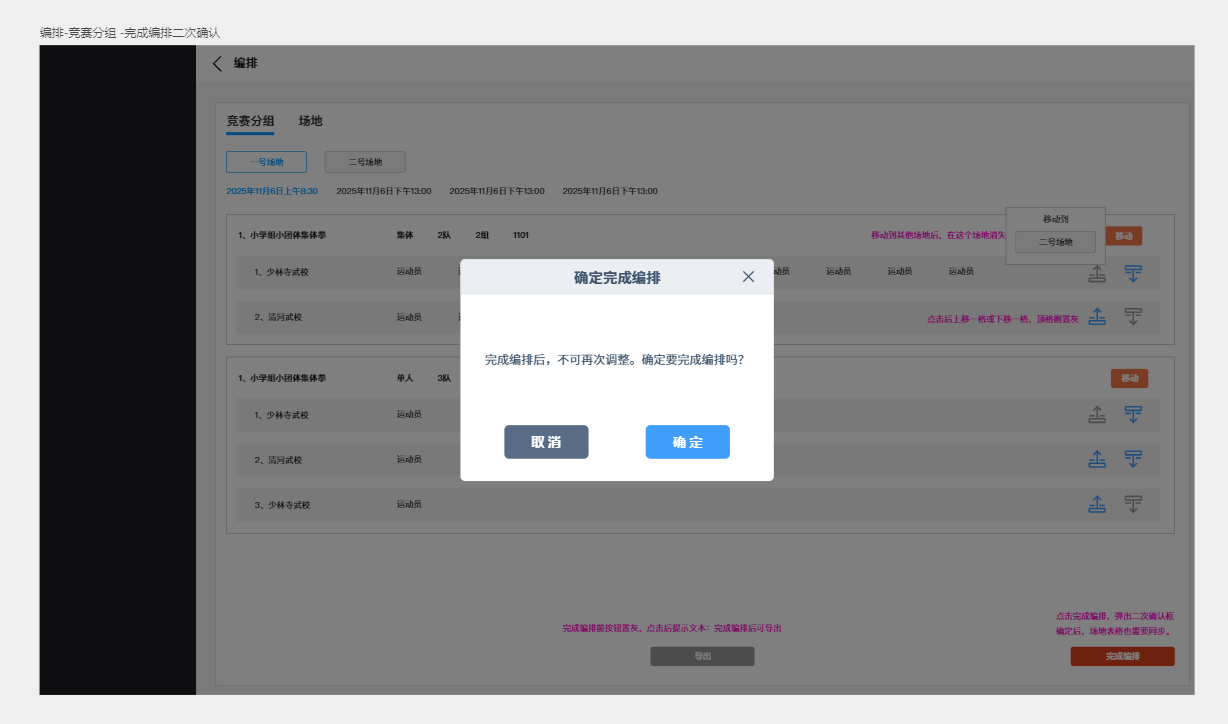Select the 一号场地 venue toggle

tap(266, 162)
